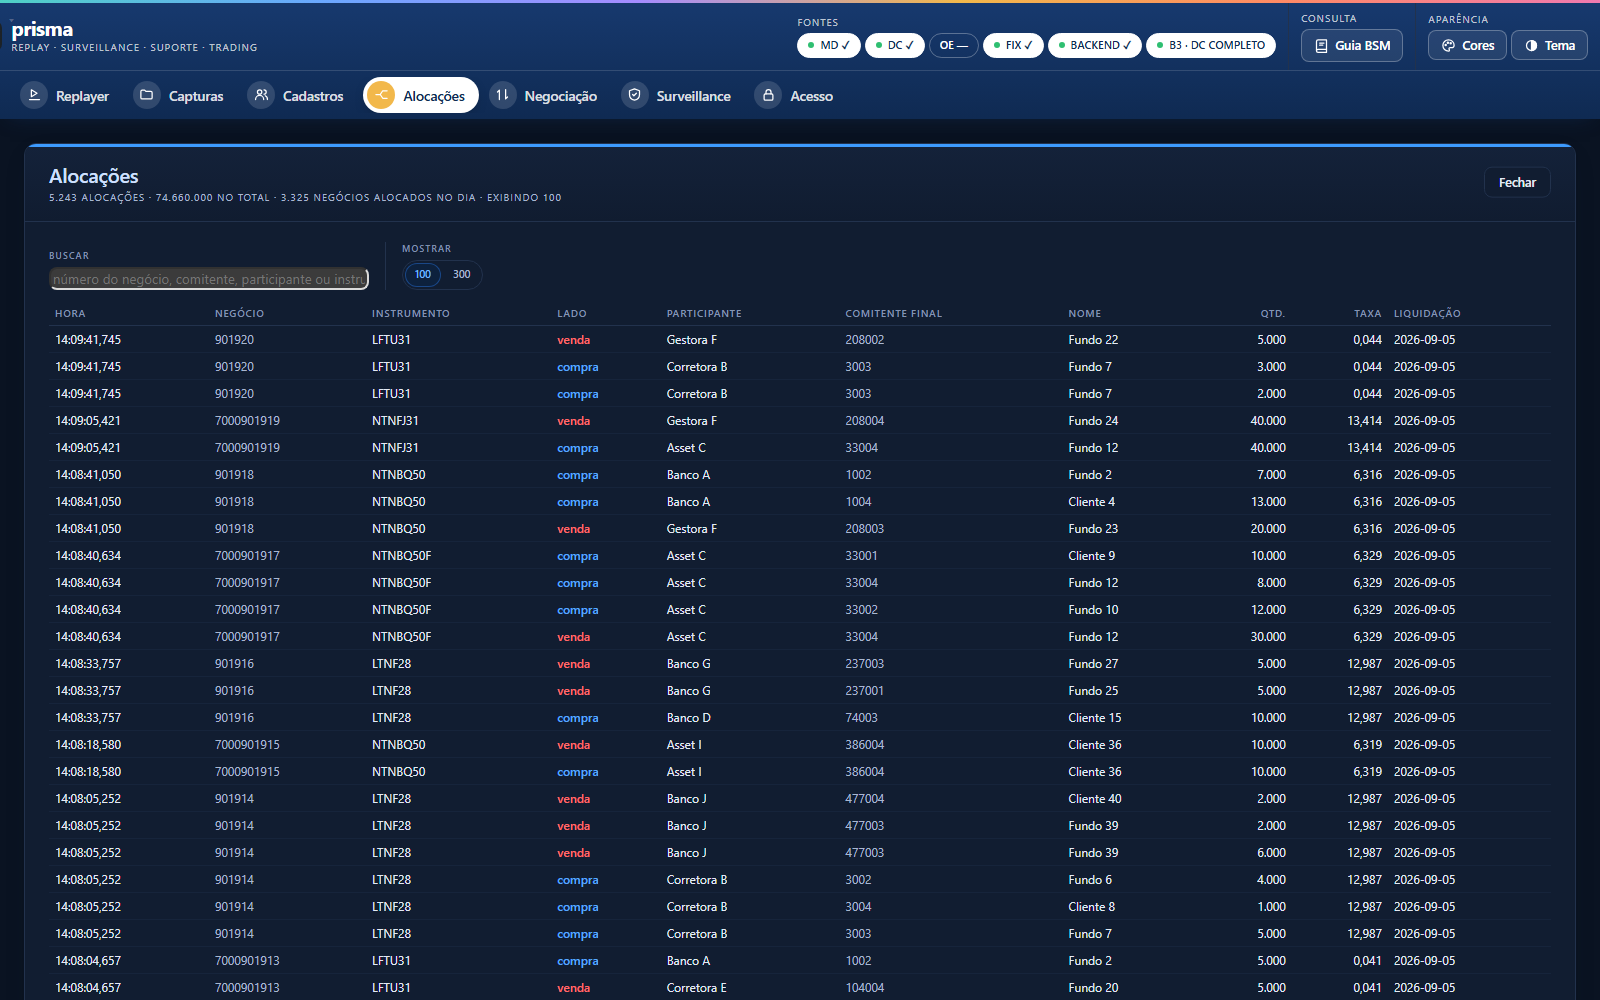The height and width of the screenshot is (1000, 1600).
Task: Click the HORA column header
Action: click(70, 314)
